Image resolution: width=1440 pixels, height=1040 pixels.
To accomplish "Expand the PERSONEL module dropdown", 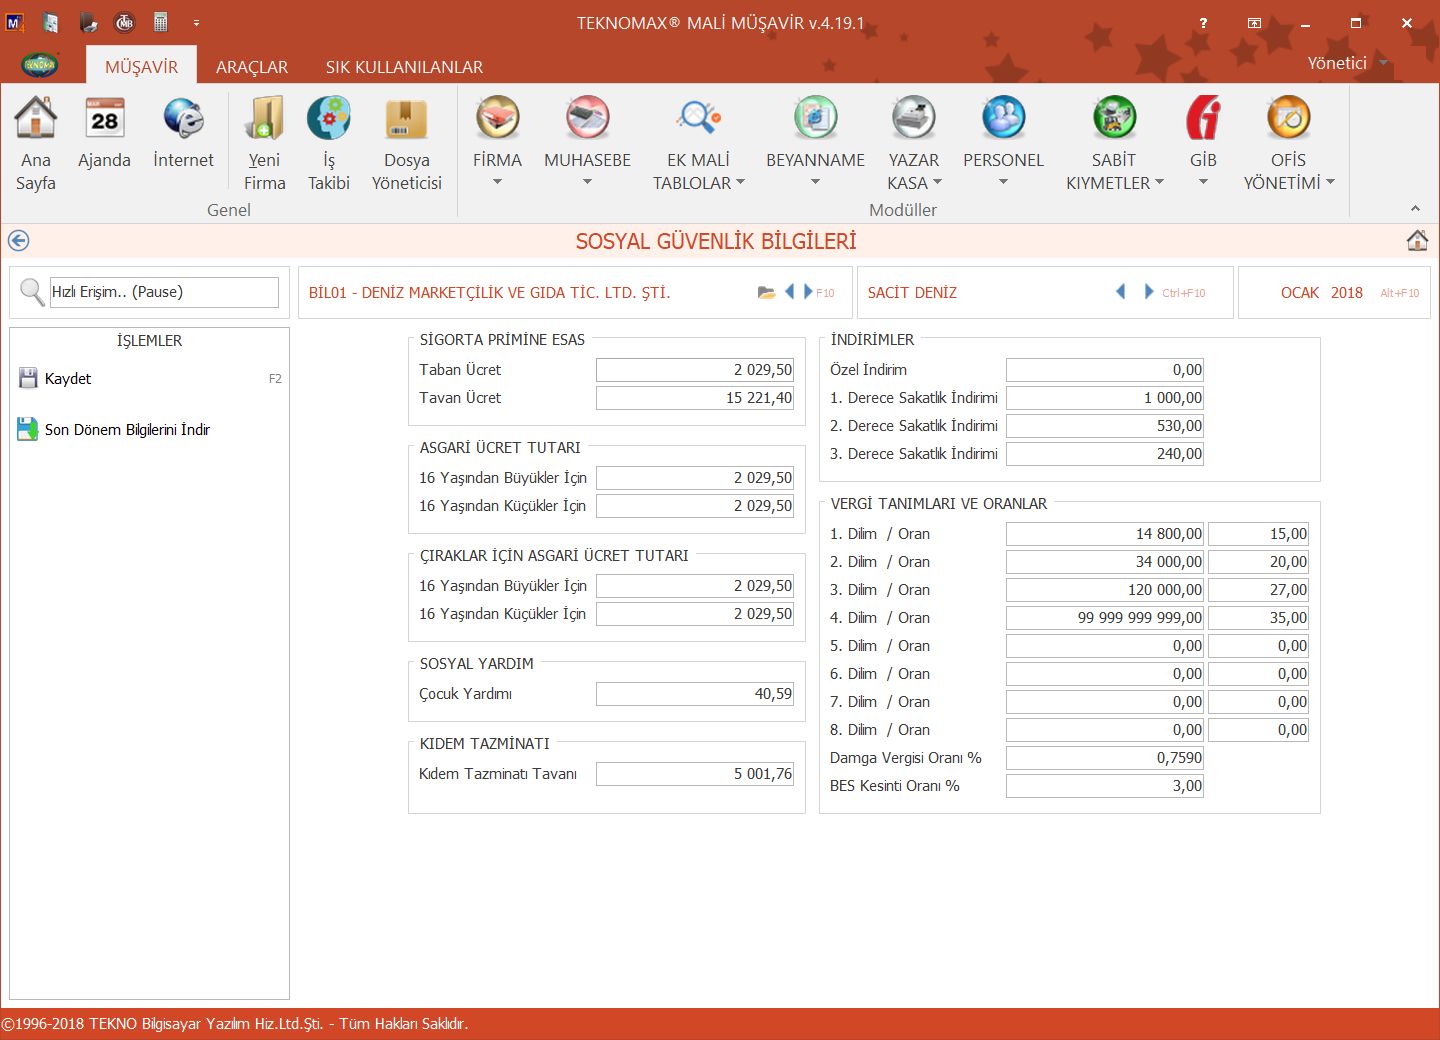I will [x=1003, y=182].
